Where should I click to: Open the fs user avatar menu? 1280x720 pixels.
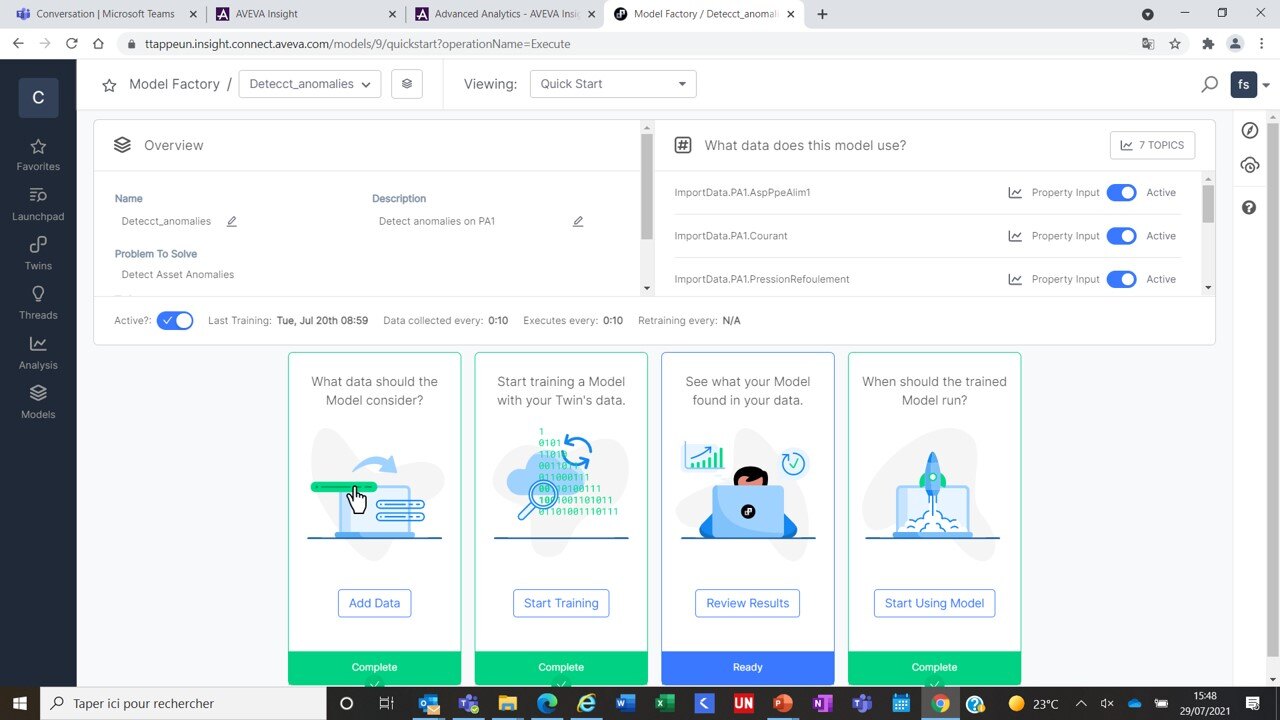coord(1243,85)
